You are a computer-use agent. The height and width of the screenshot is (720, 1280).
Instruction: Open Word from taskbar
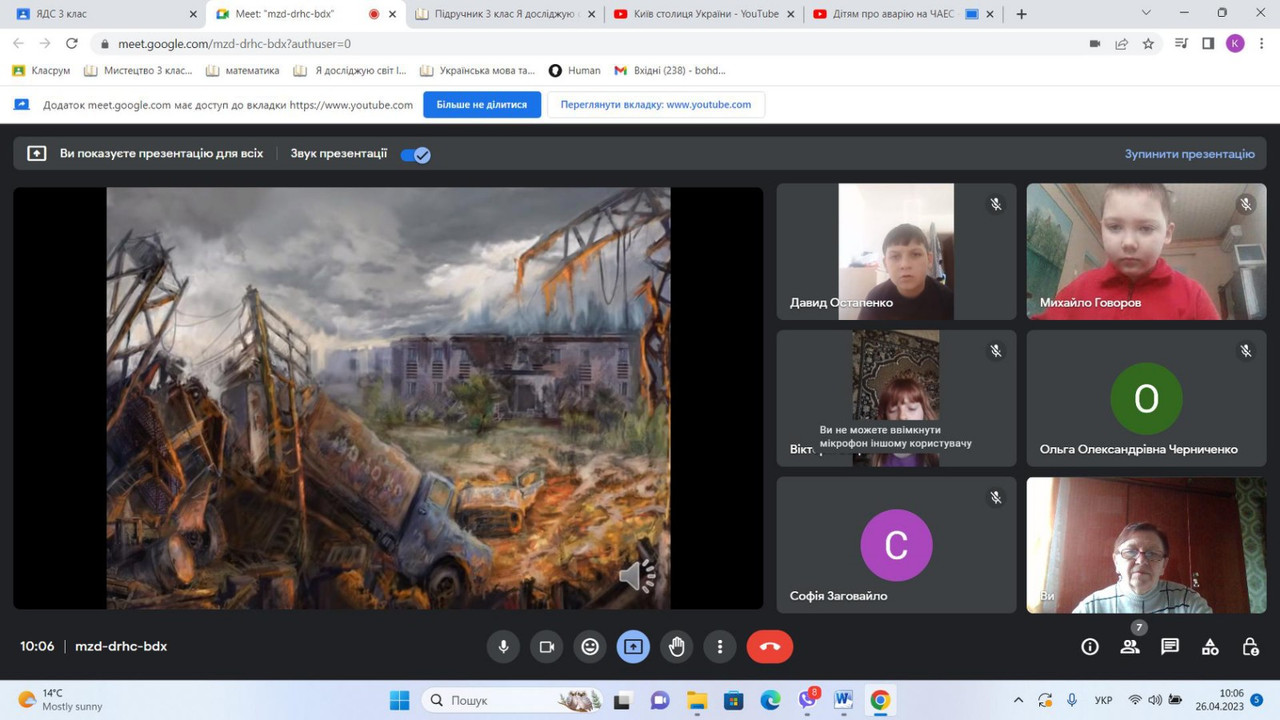coord(843,700)
